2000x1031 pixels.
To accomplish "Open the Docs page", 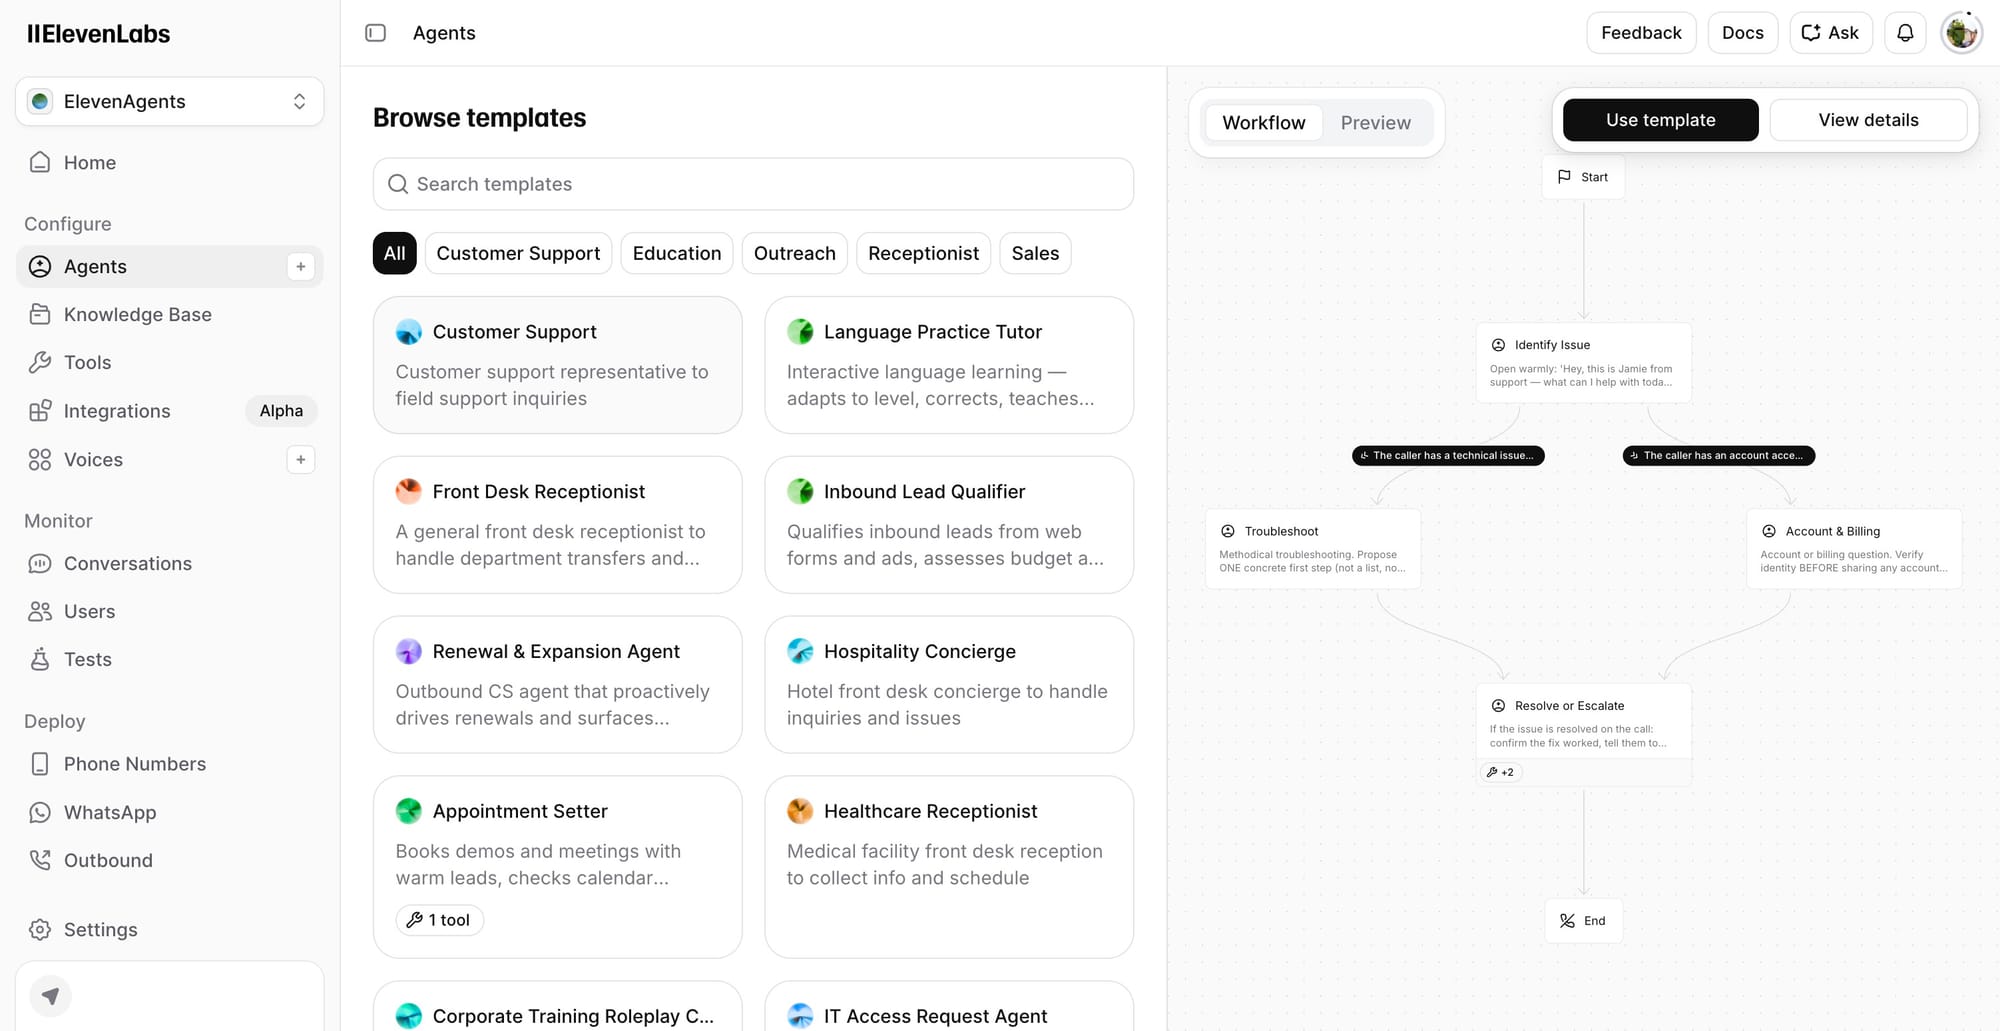I will point(1742,32).
